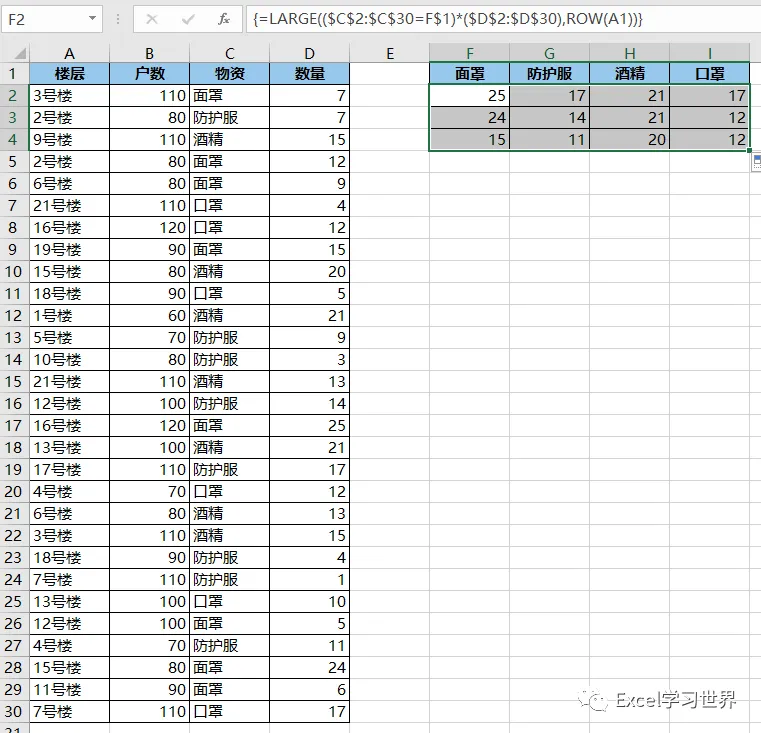Click cell A24 with 7号楼
This screenshot has height=733, width=761.
click(x=69, y=580)
